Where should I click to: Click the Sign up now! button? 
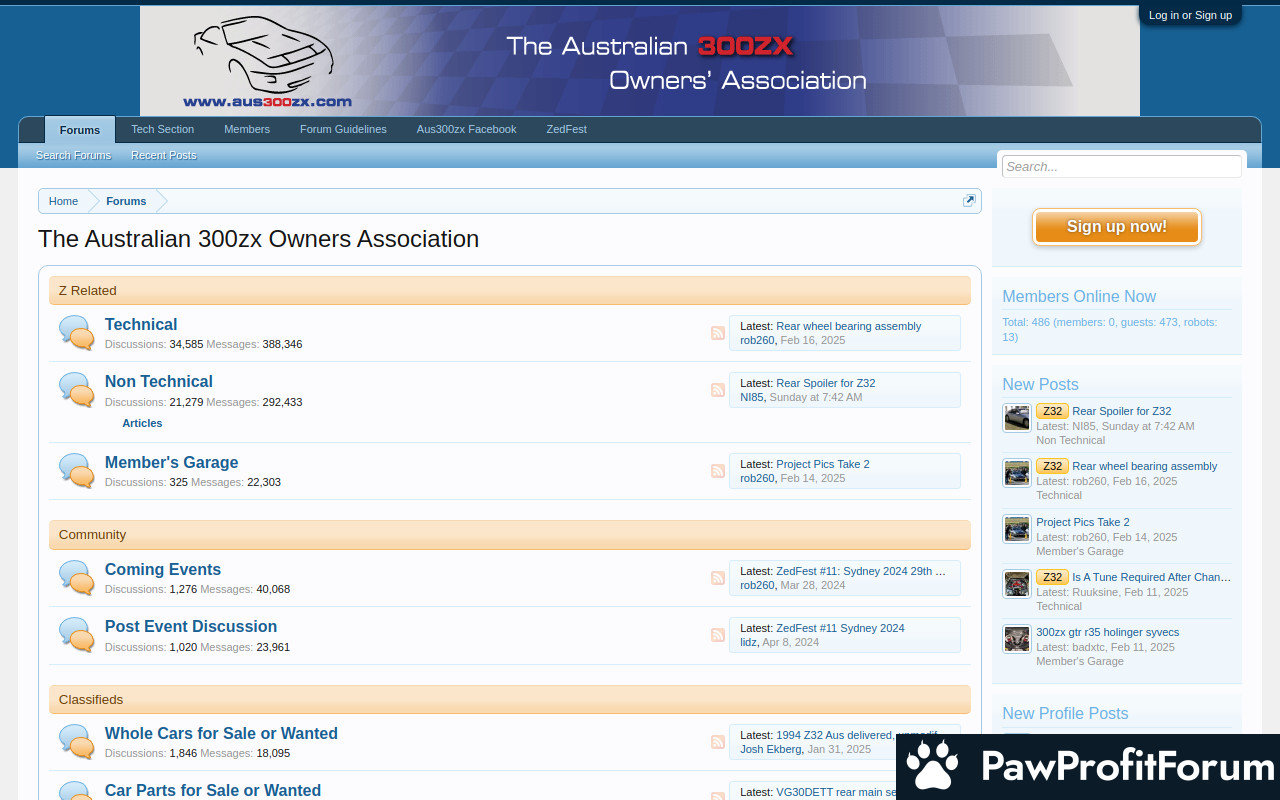click(1117, 227)
